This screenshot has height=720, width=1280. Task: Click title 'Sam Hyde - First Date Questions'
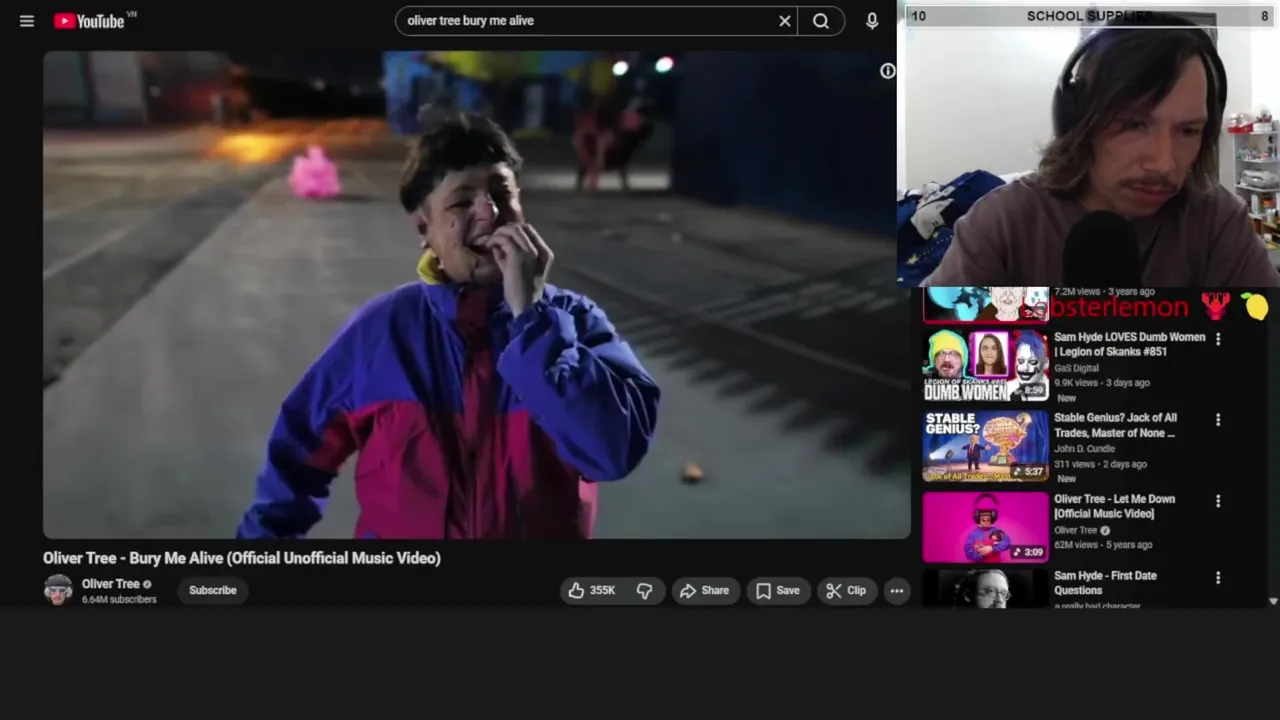pos(1105,583)
